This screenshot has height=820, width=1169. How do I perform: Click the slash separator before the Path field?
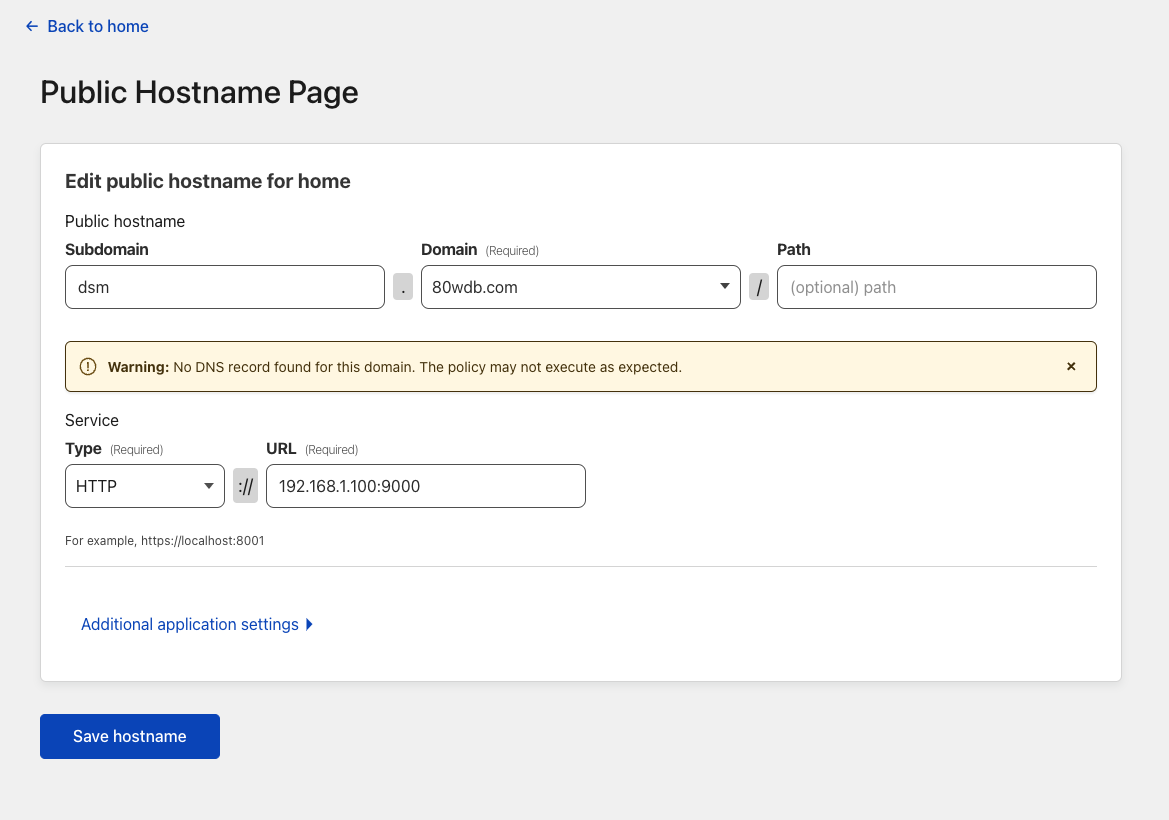(x=759, y=287)
